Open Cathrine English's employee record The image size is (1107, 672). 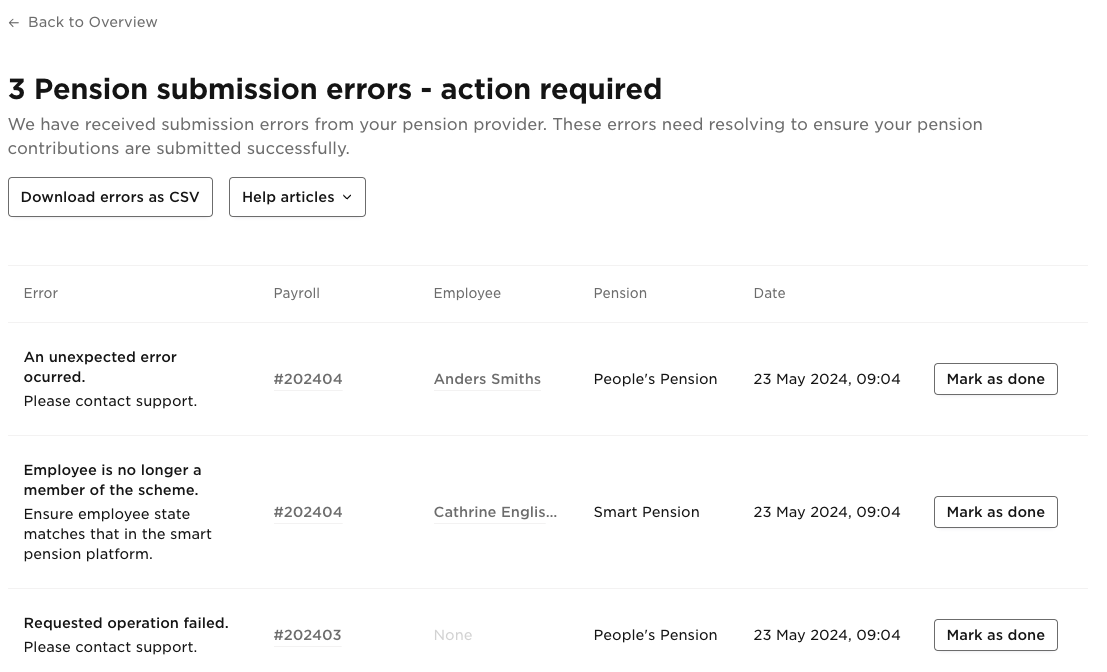tap(495, 512)
